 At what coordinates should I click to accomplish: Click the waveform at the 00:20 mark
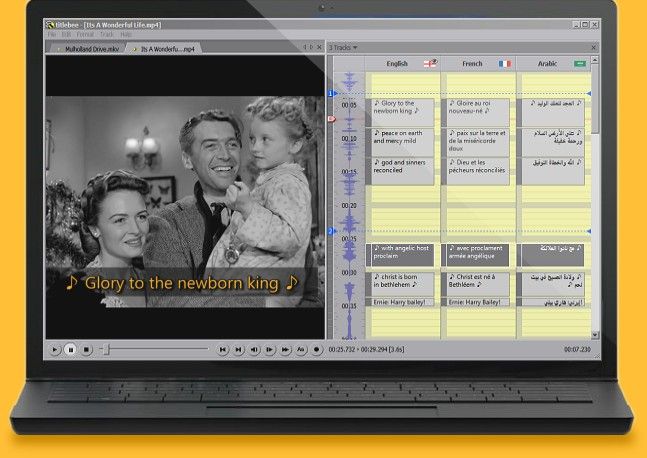[x=349, y=205]
